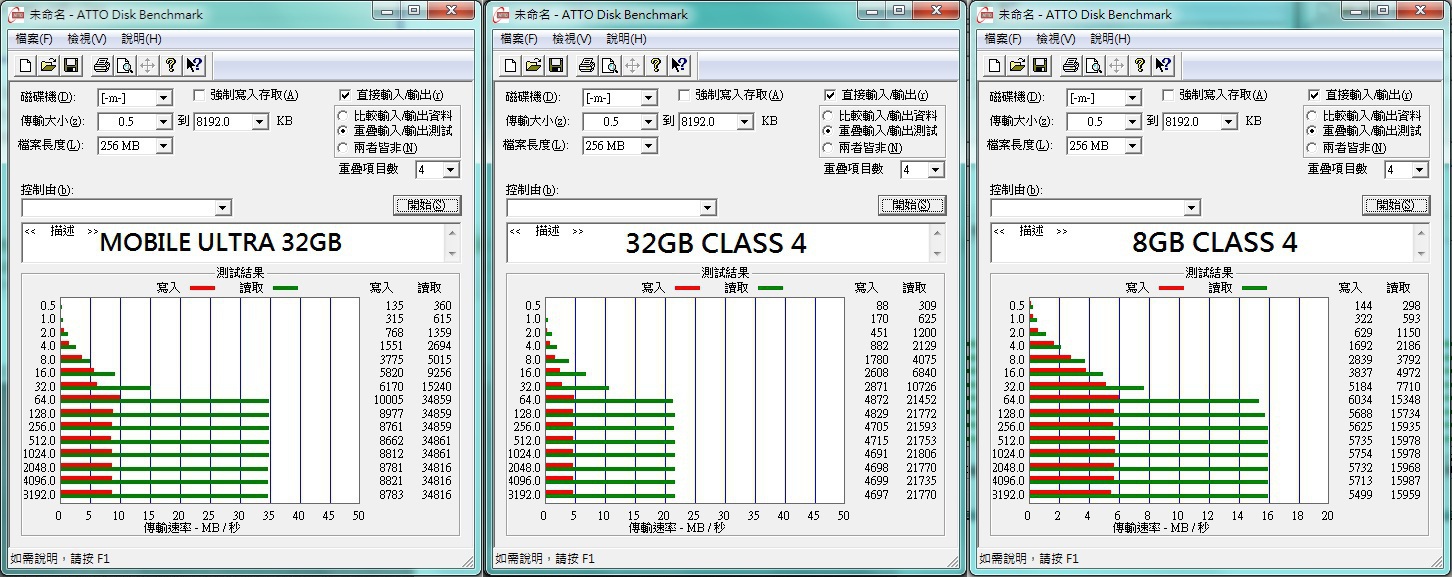Open 重疊項目數 dropdown in MOBILE ULTRA 32GB window
The width and height of the screenshot is (1452, 577).
451,170
